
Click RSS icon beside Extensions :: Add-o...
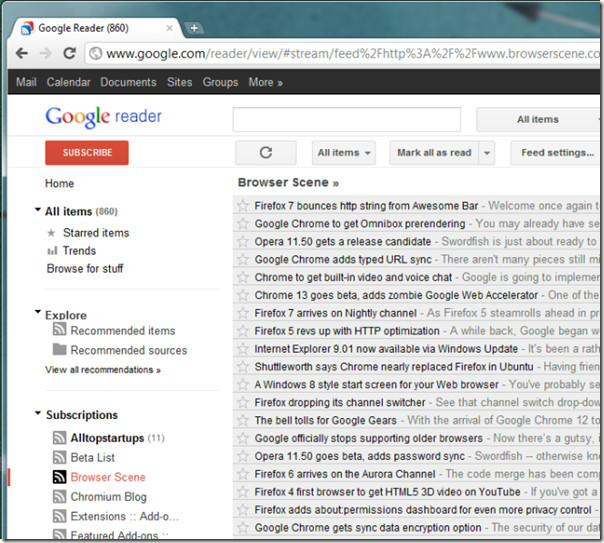tap(59, 516)
